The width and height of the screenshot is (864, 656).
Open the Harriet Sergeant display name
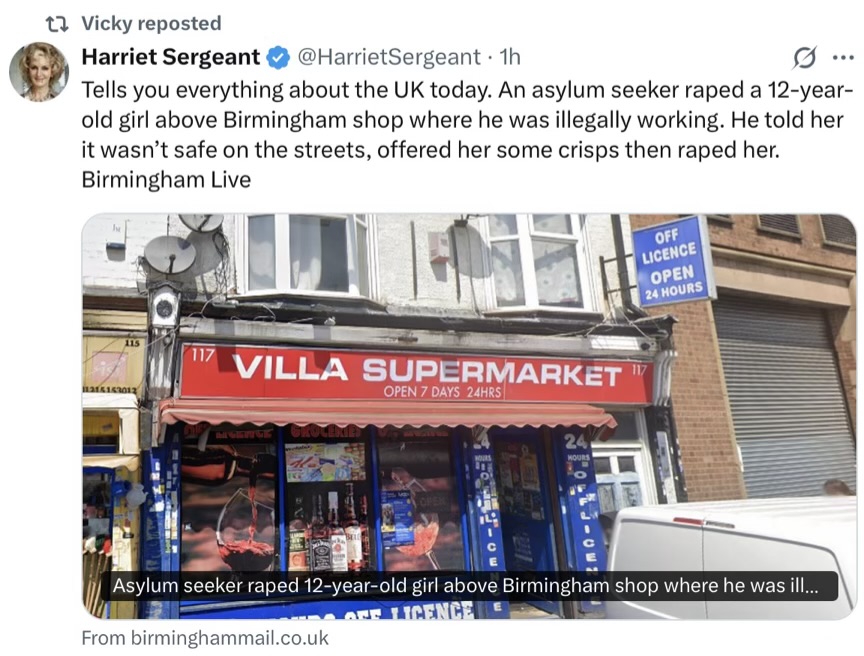point(171,57)
